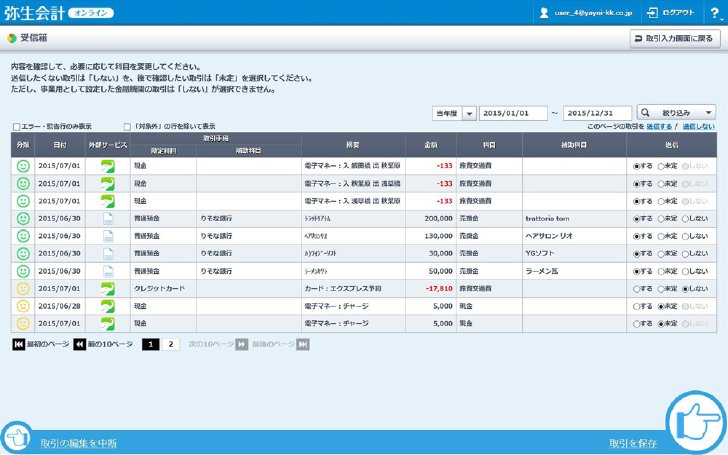This screenshot has width=728, height=455.
Task: Click the 当年度 period field
Action: pyautogui.click(x=447, y=113)
